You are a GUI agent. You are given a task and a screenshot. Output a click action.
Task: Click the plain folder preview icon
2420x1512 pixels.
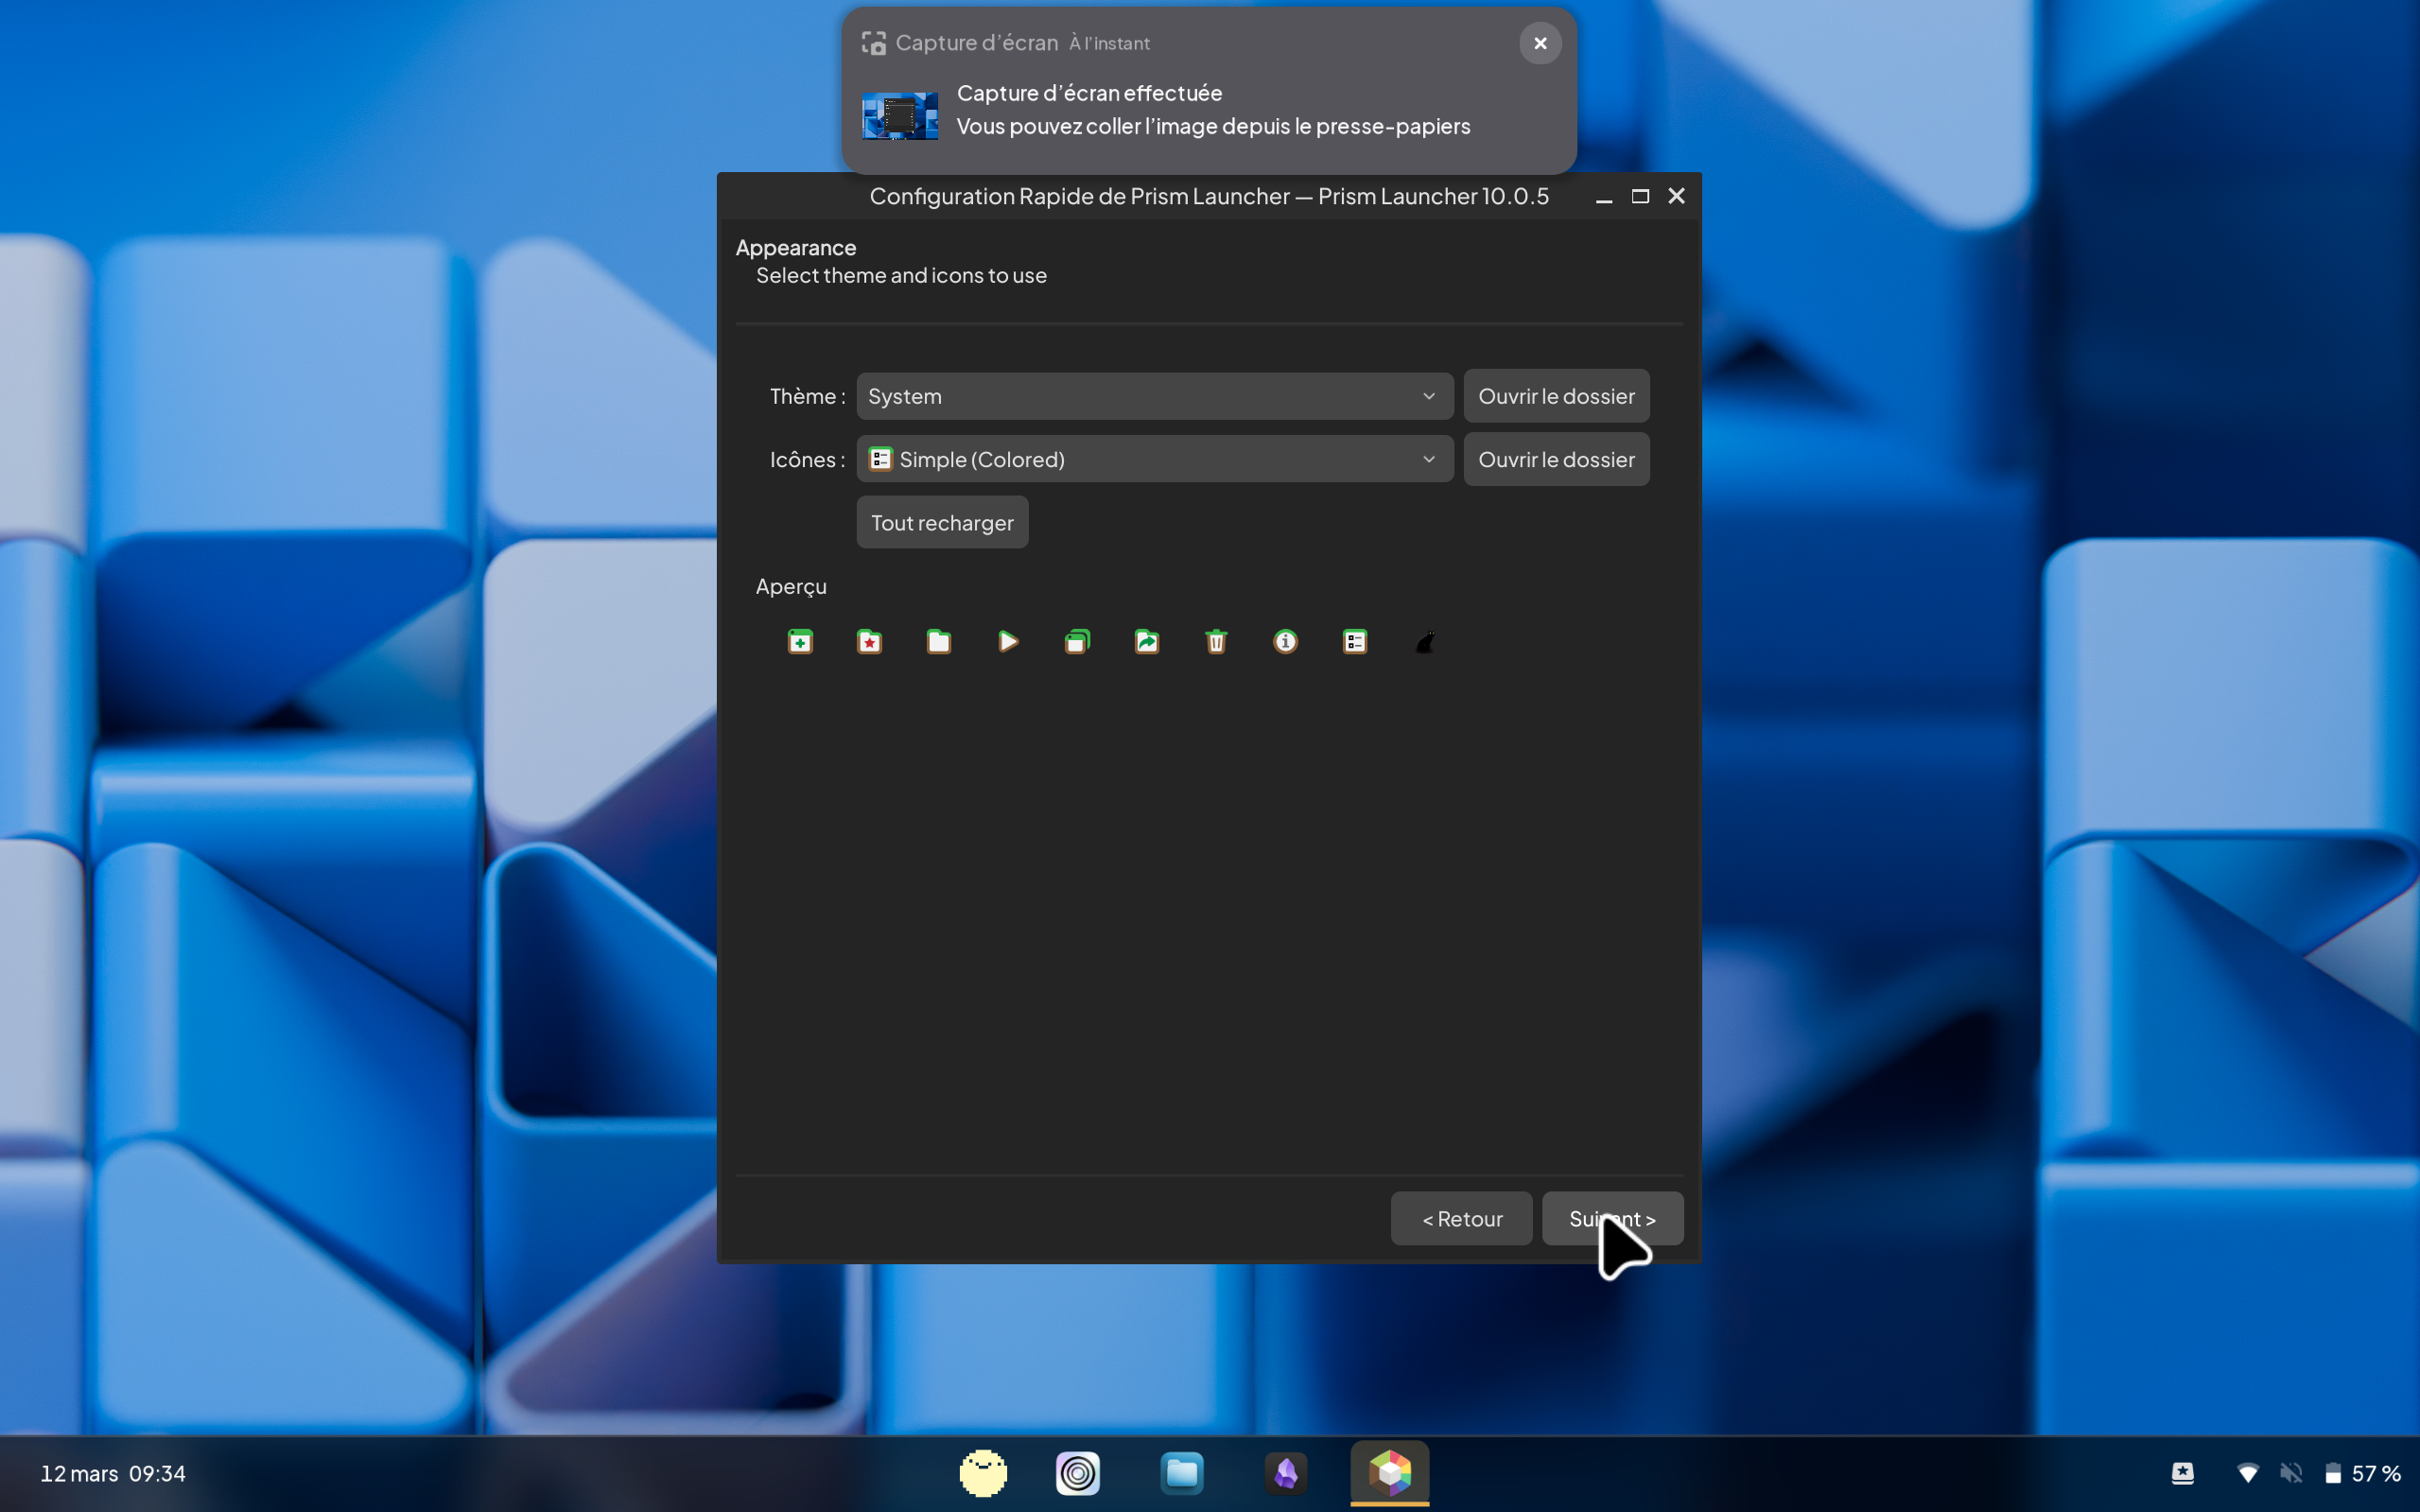point(939,642)
